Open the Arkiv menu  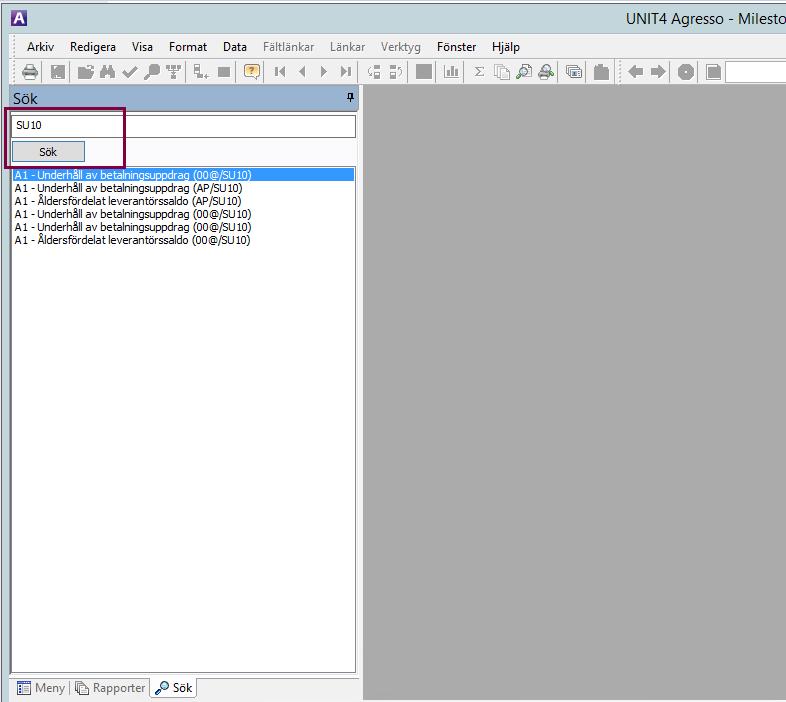pyautogui.click(x=41, y=47)
